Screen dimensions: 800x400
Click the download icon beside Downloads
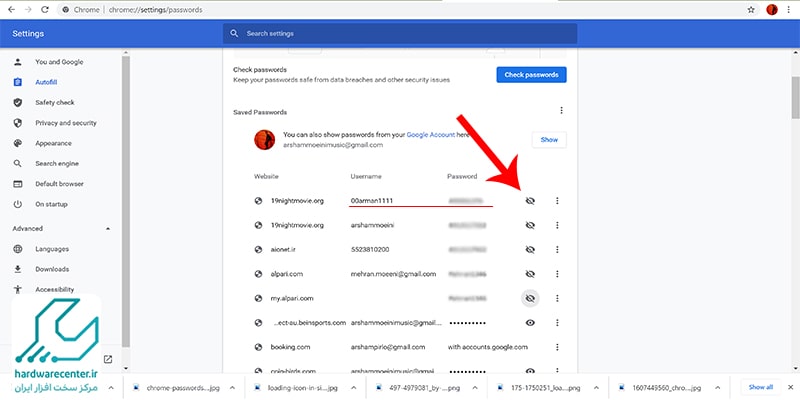pos(18,269)
